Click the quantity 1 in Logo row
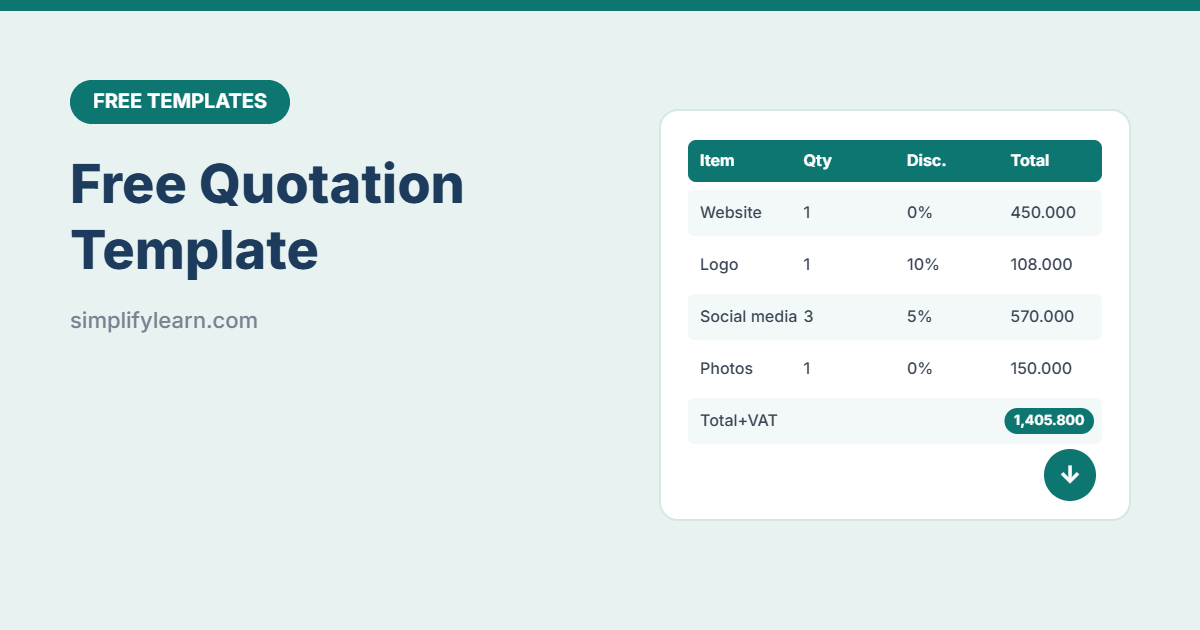The height and width of the screenshot is (630, 1200). point(807,265)
